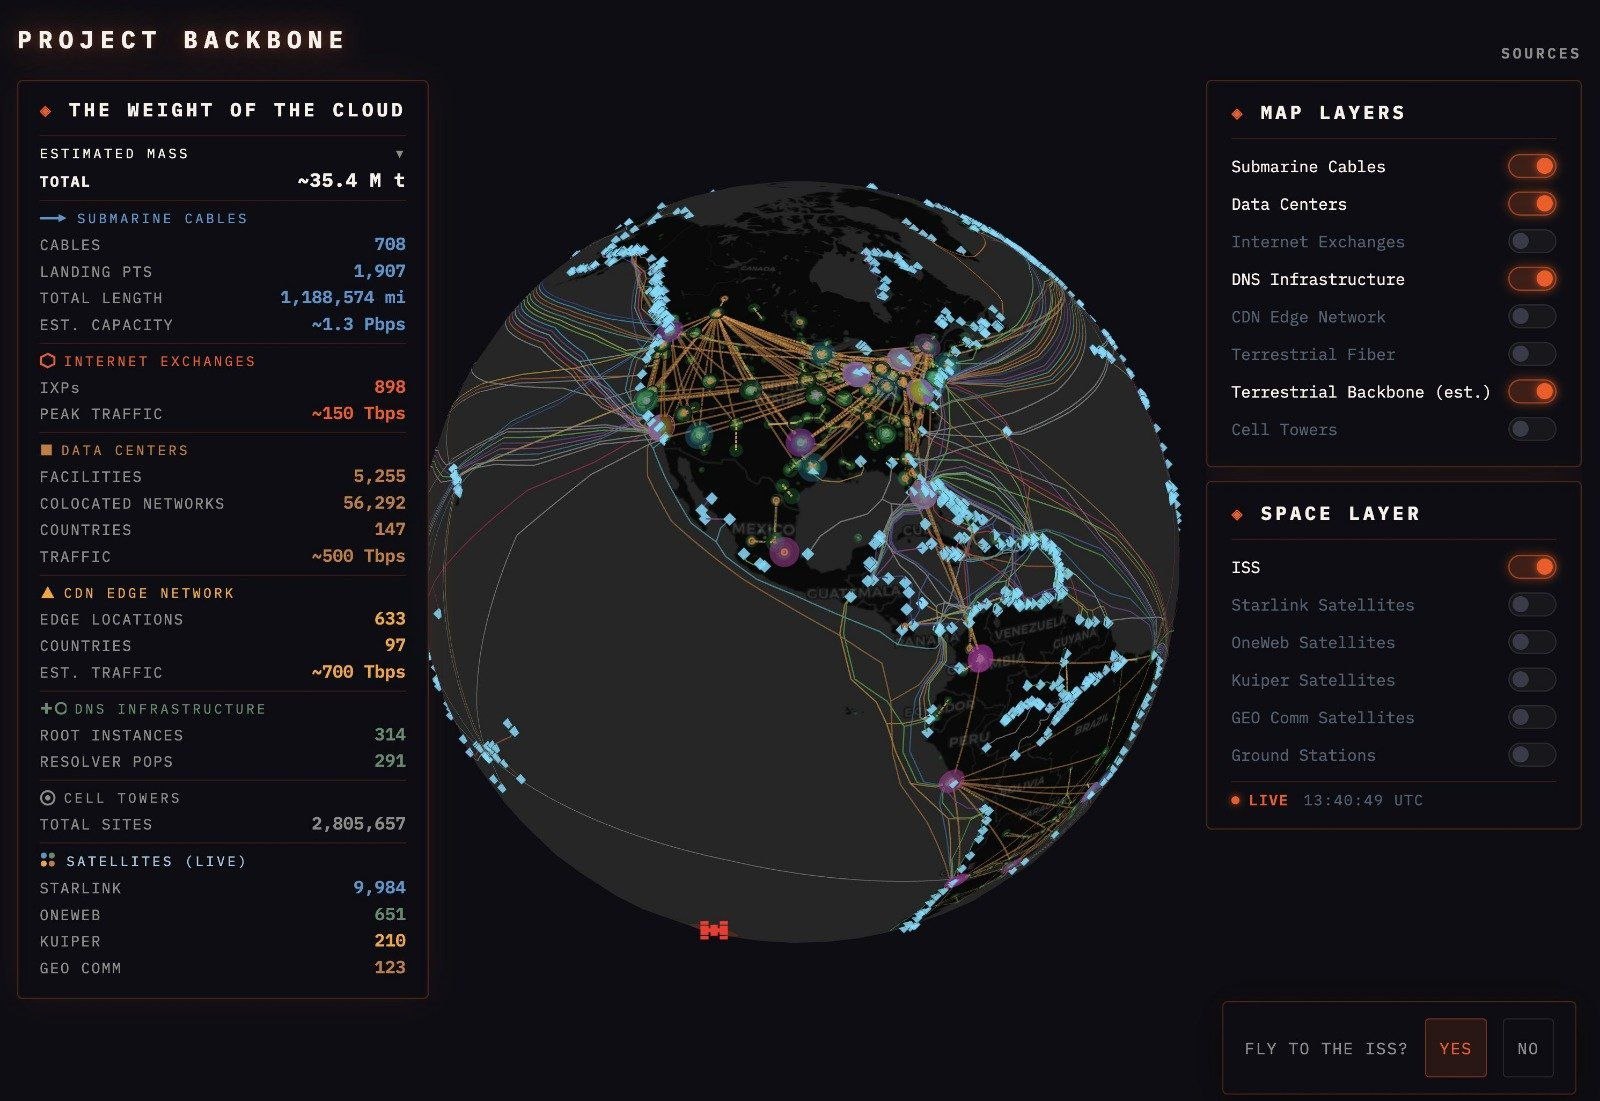Turn on Starlink Satellites toggle
Viewport: 1600px width, 1101px height.
tap(1531, 604)
